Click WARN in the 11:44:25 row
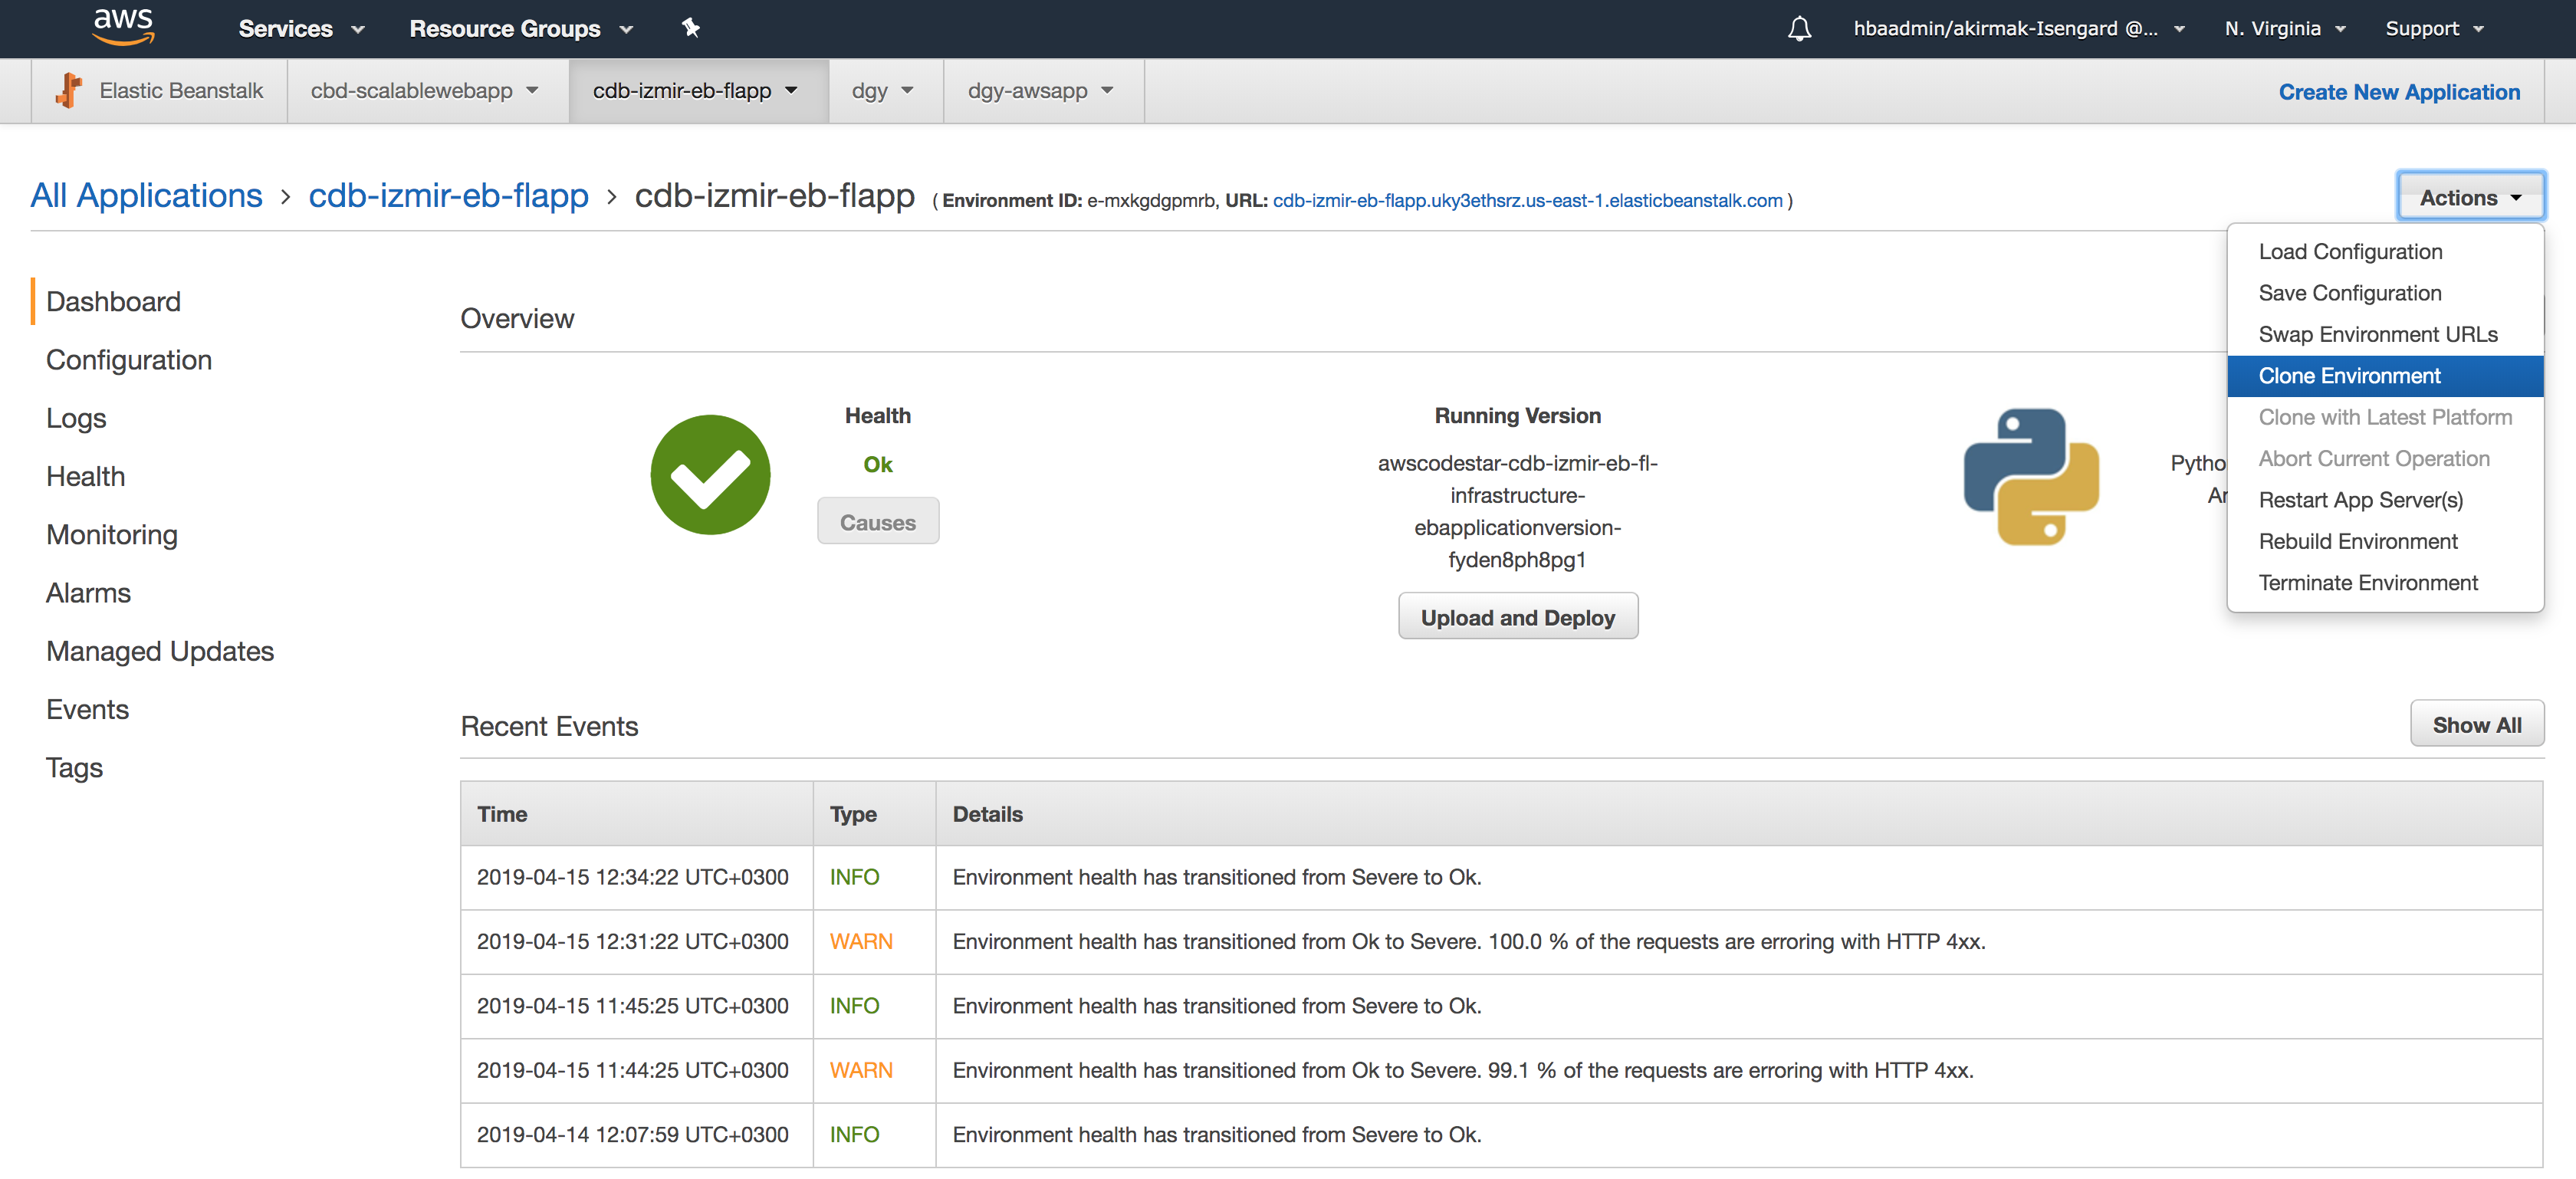Screen dimensions: 2576x1179 [x=861, y=1070]
